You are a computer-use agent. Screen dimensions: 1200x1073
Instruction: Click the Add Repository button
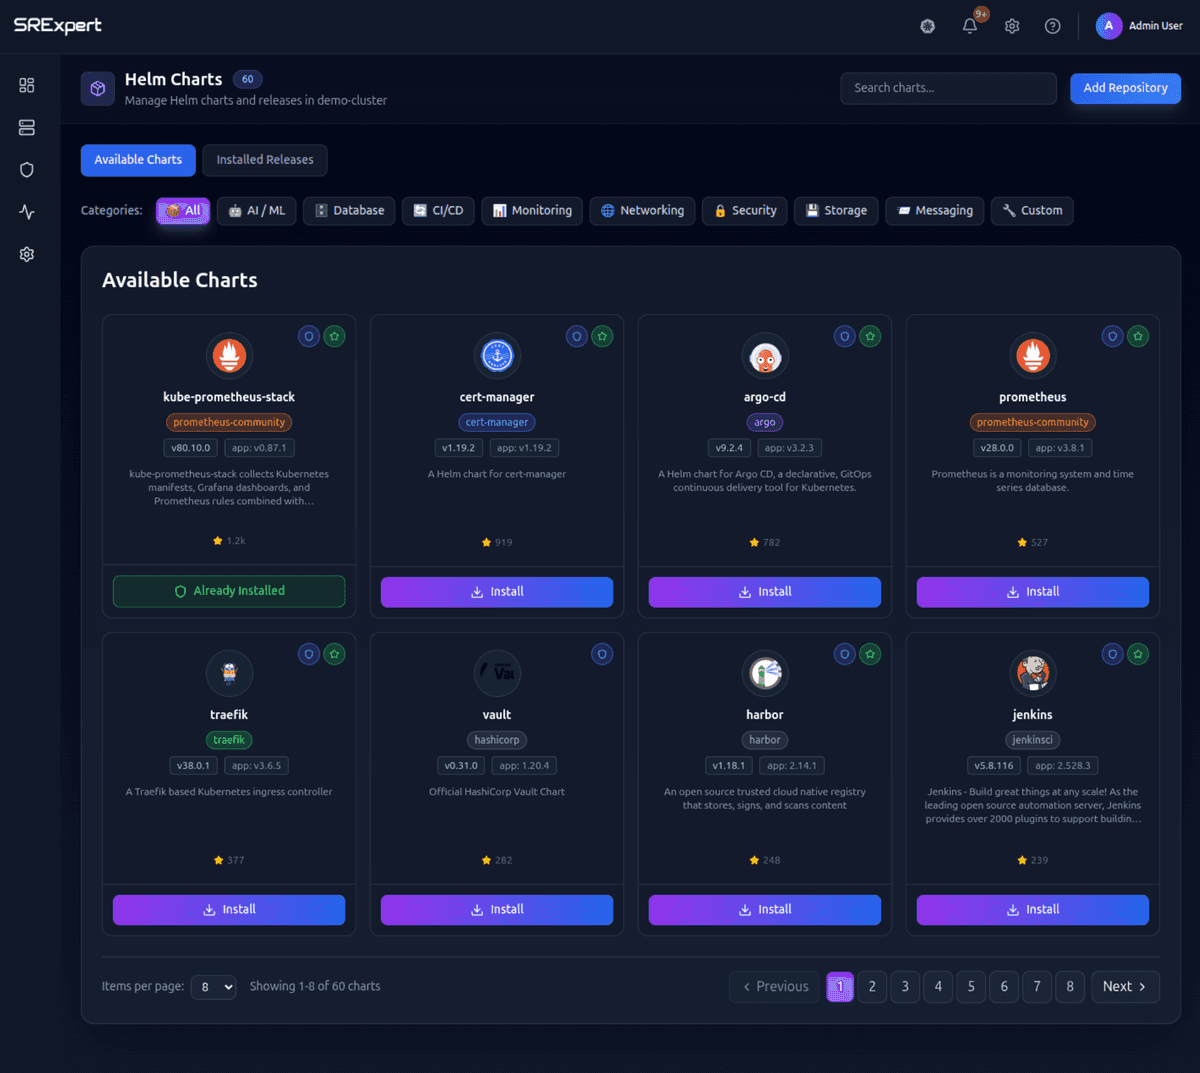click(x=1125, y=88)
